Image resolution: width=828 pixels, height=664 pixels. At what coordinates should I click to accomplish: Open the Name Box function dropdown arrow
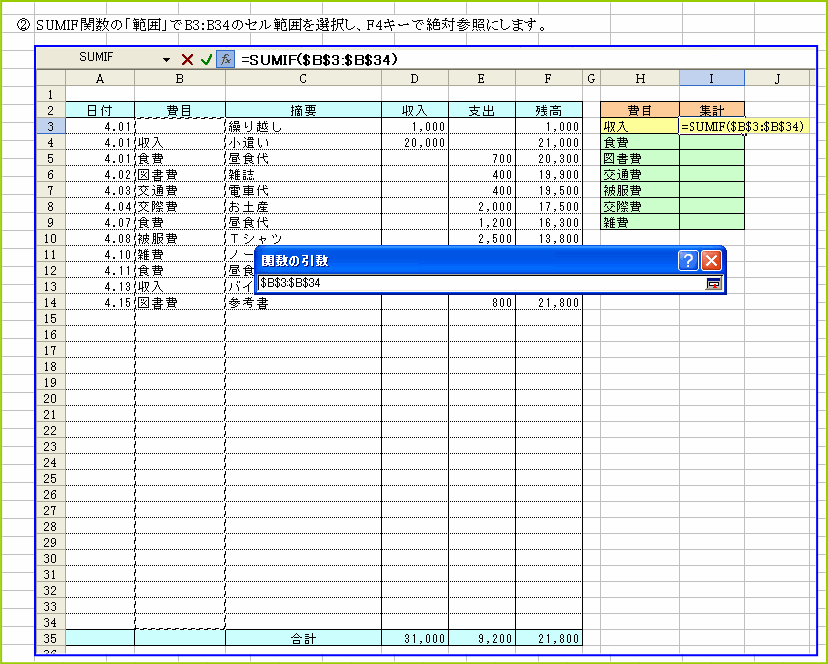point(166,60)
